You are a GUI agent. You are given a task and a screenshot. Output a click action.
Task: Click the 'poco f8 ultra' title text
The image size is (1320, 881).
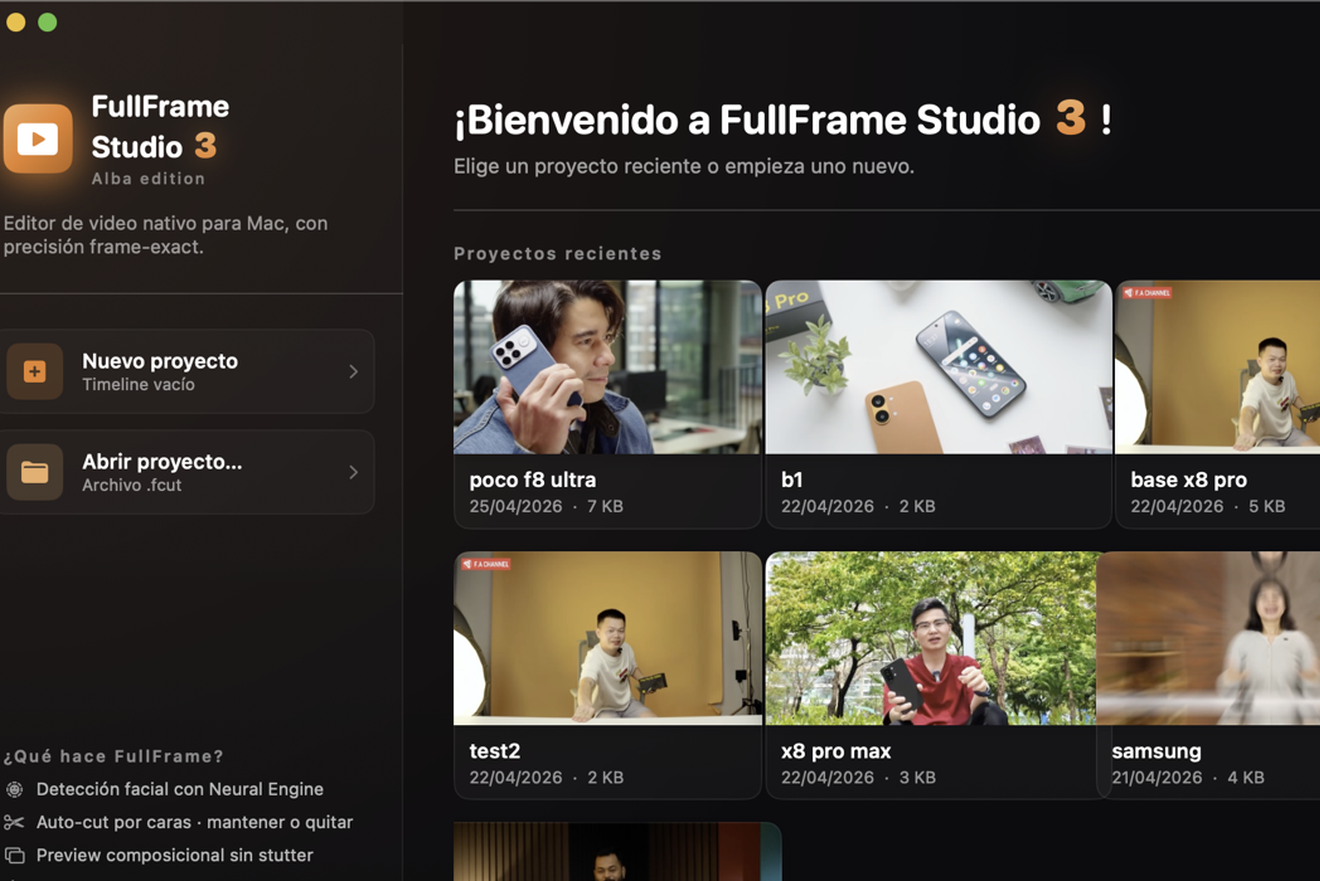tap(533, 479)
